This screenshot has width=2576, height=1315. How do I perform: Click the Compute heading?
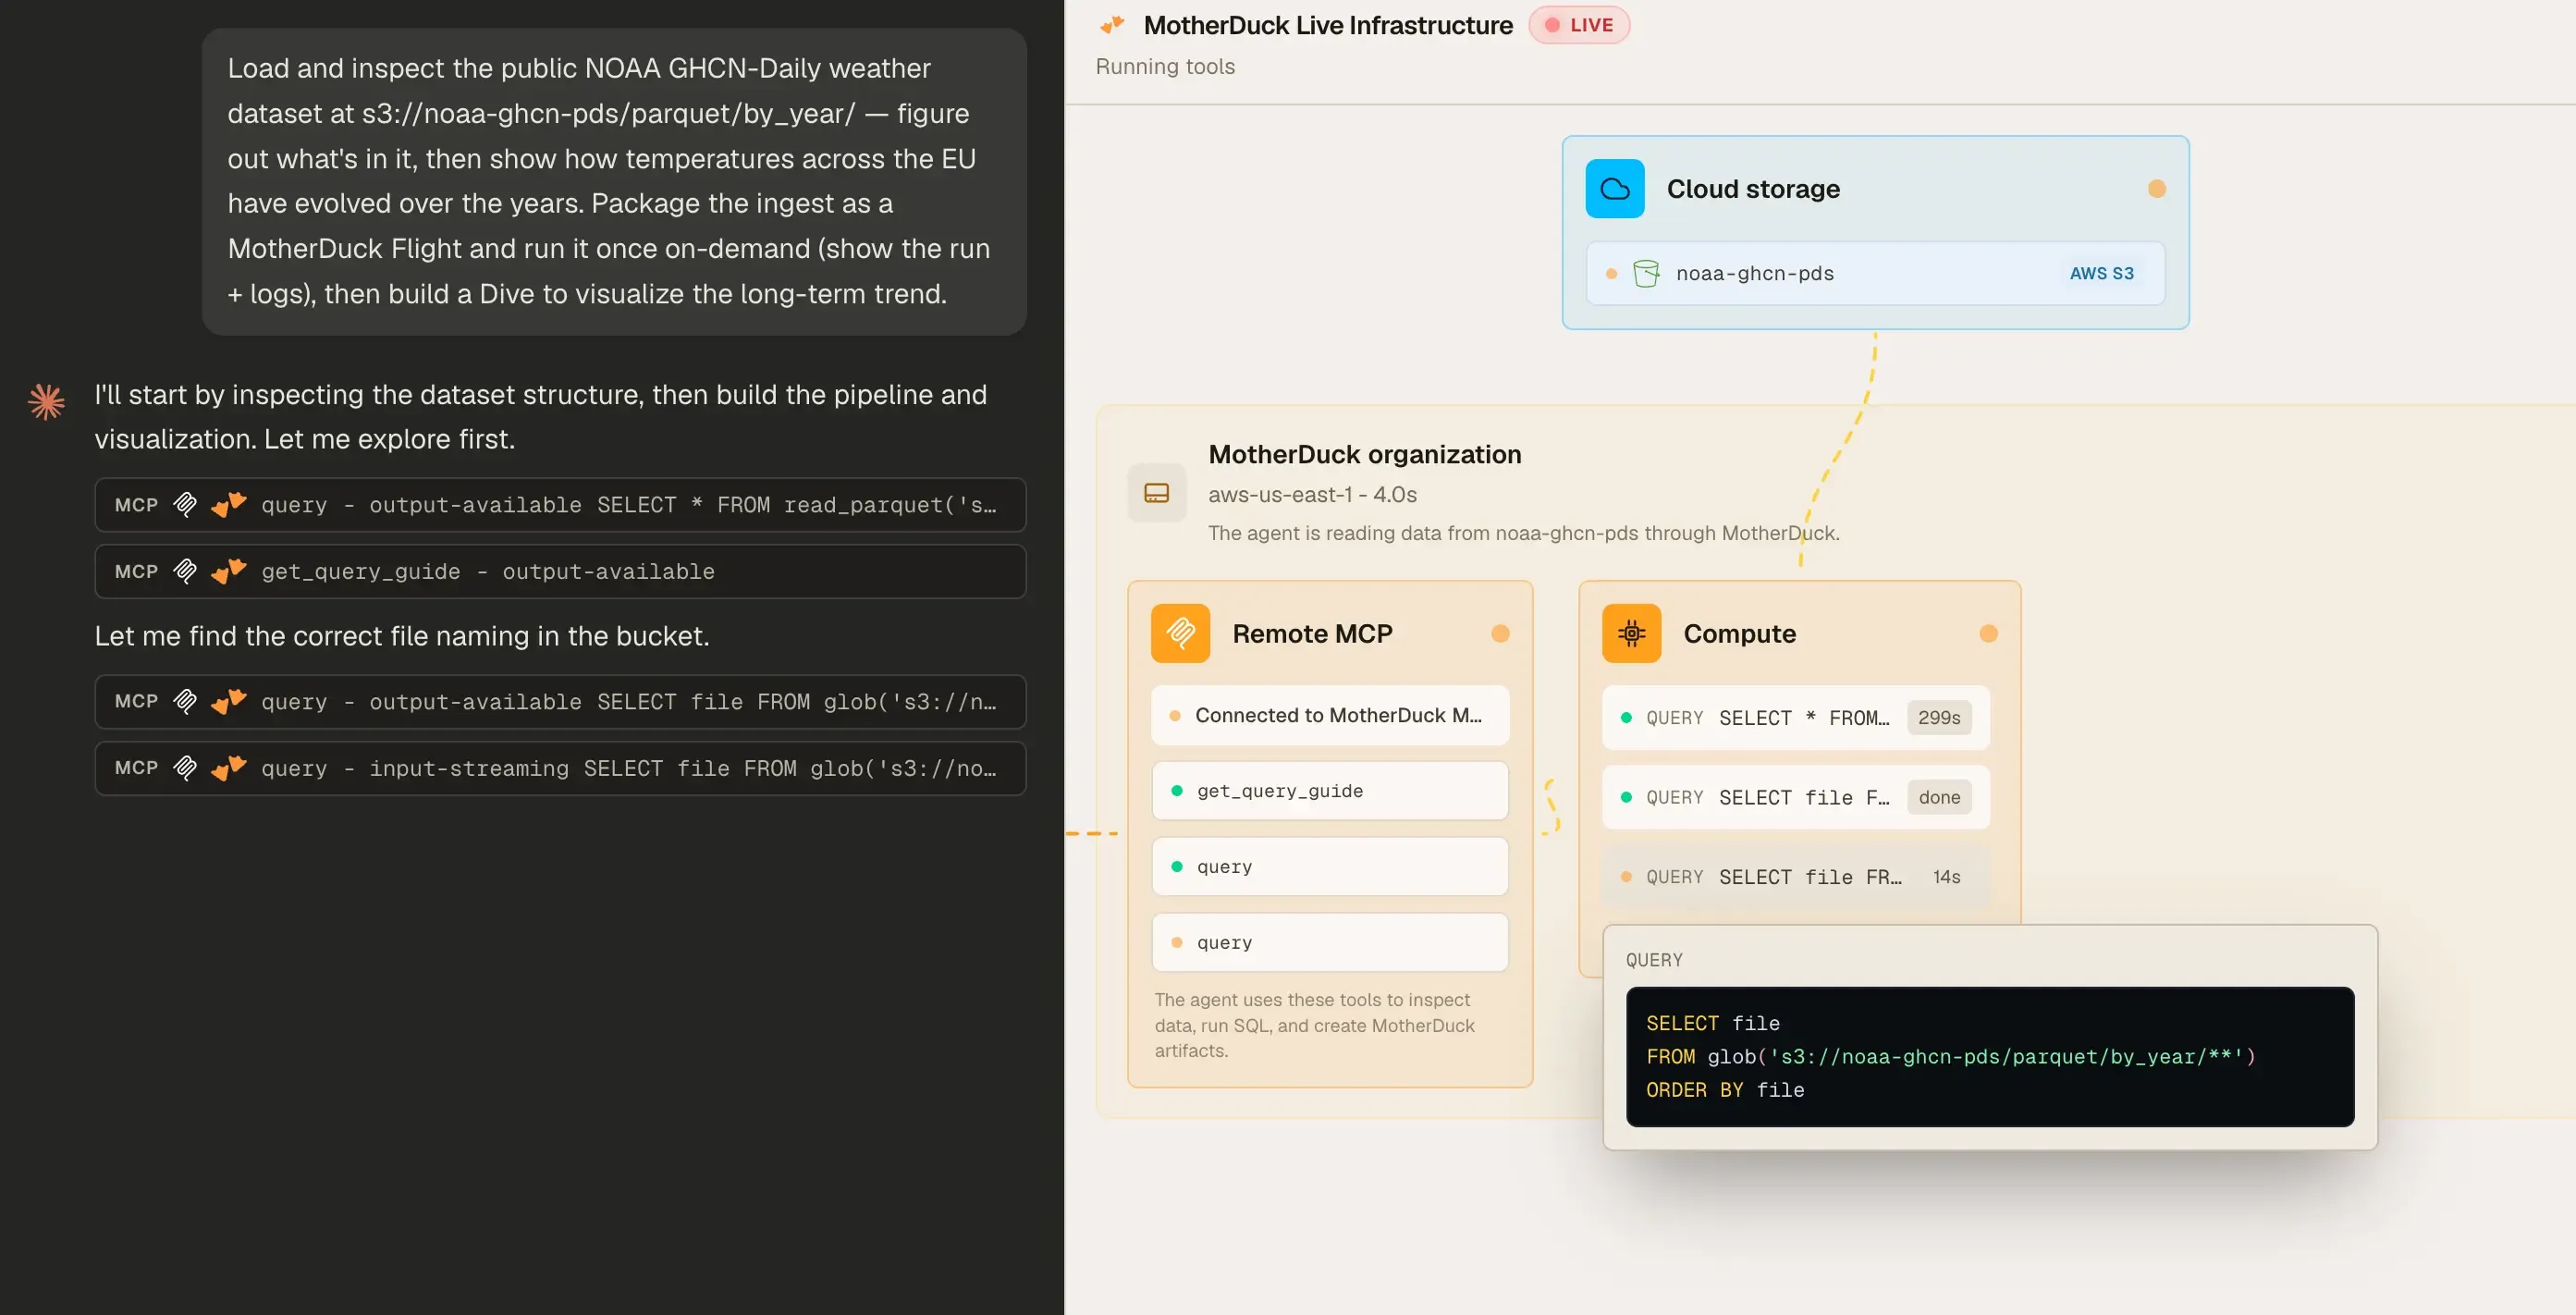[x=1739, y=633]
